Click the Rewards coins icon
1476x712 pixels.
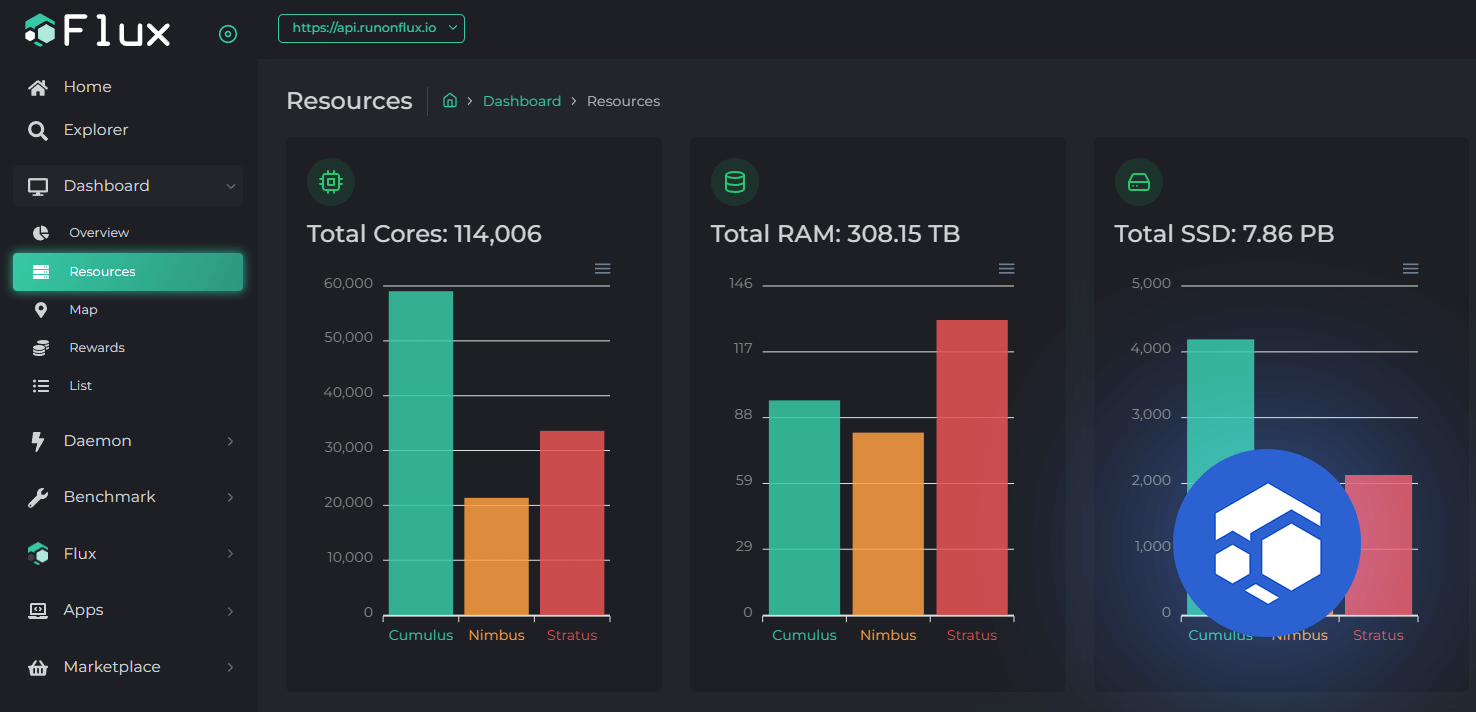[41, 348]
